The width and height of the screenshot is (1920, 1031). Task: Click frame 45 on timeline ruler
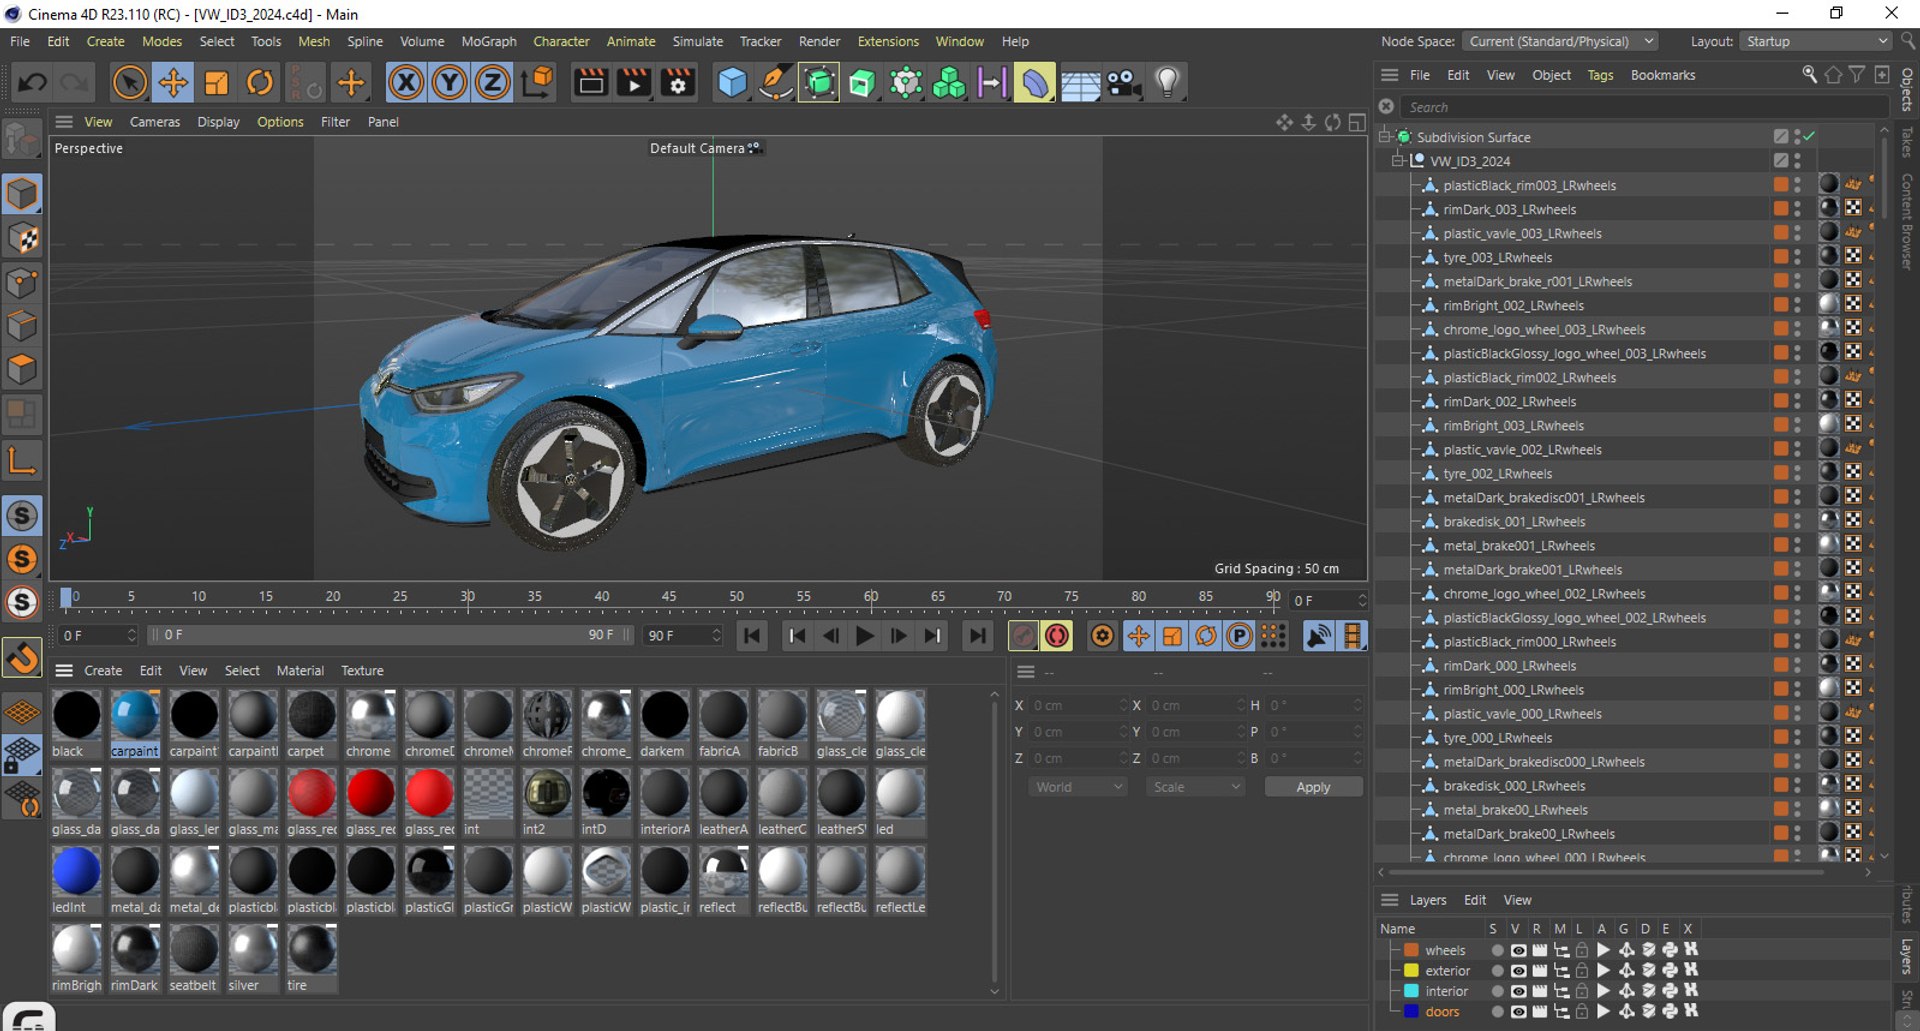coord(668,597)
